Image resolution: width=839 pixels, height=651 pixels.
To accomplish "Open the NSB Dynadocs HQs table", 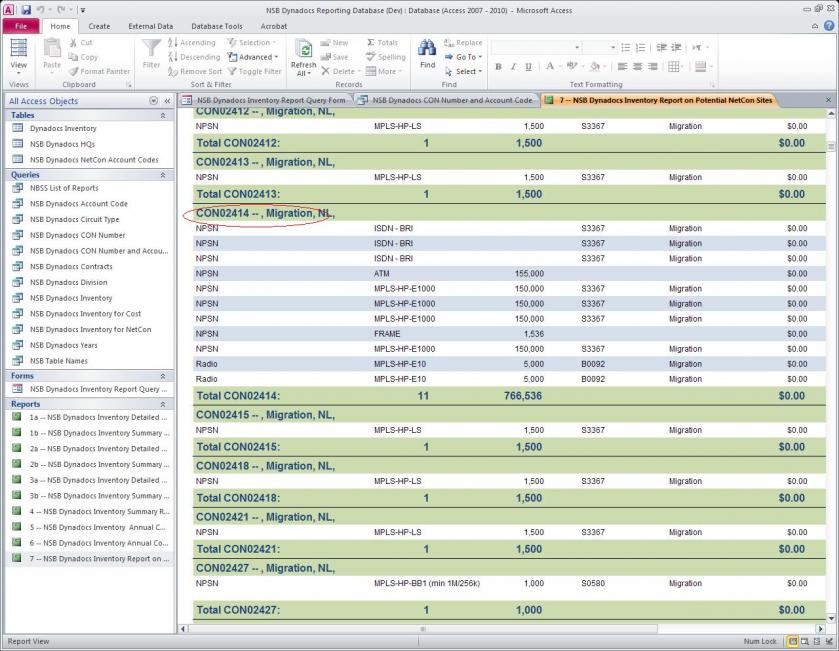I will 62,144.
